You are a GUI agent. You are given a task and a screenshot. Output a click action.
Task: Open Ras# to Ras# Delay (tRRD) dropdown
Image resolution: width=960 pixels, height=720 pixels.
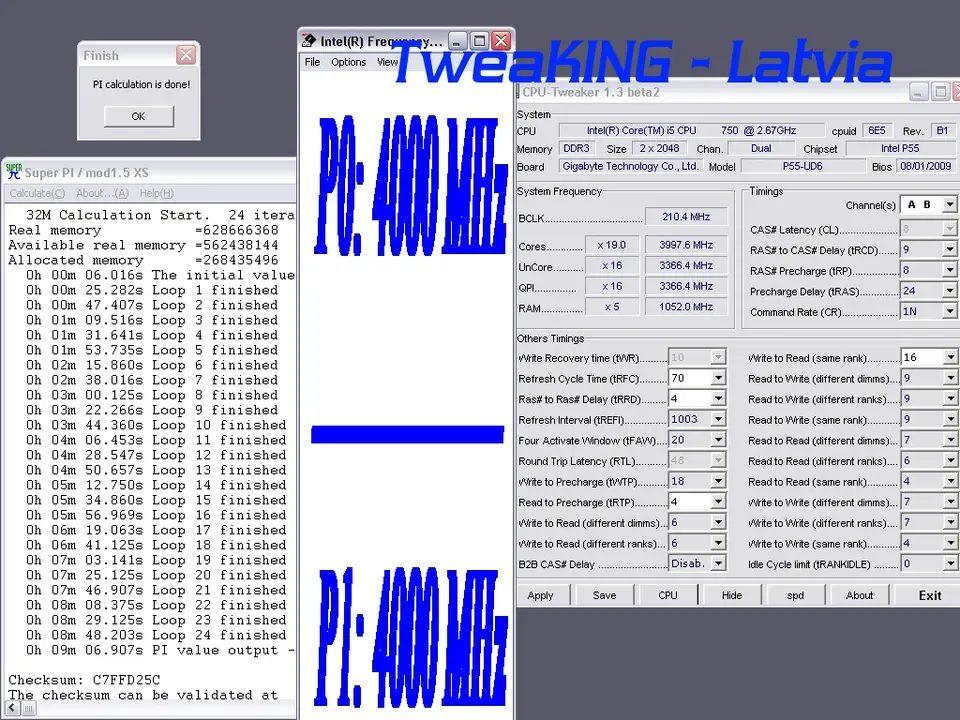[x=718, y=399]
